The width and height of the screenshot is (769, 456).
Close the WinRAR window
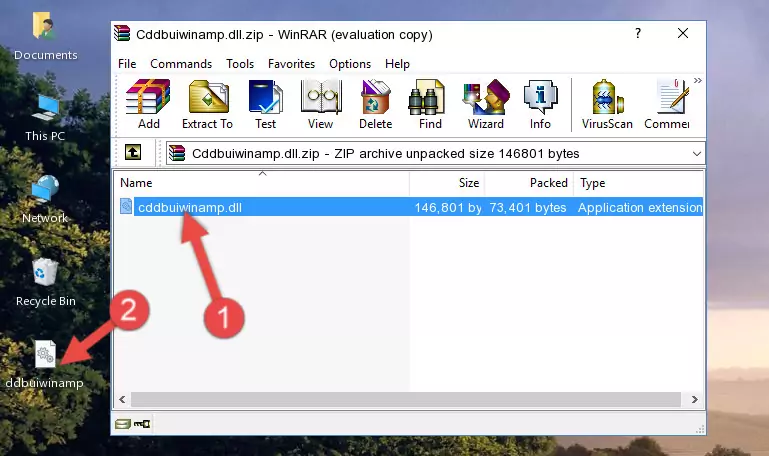[x=683, y=33]
